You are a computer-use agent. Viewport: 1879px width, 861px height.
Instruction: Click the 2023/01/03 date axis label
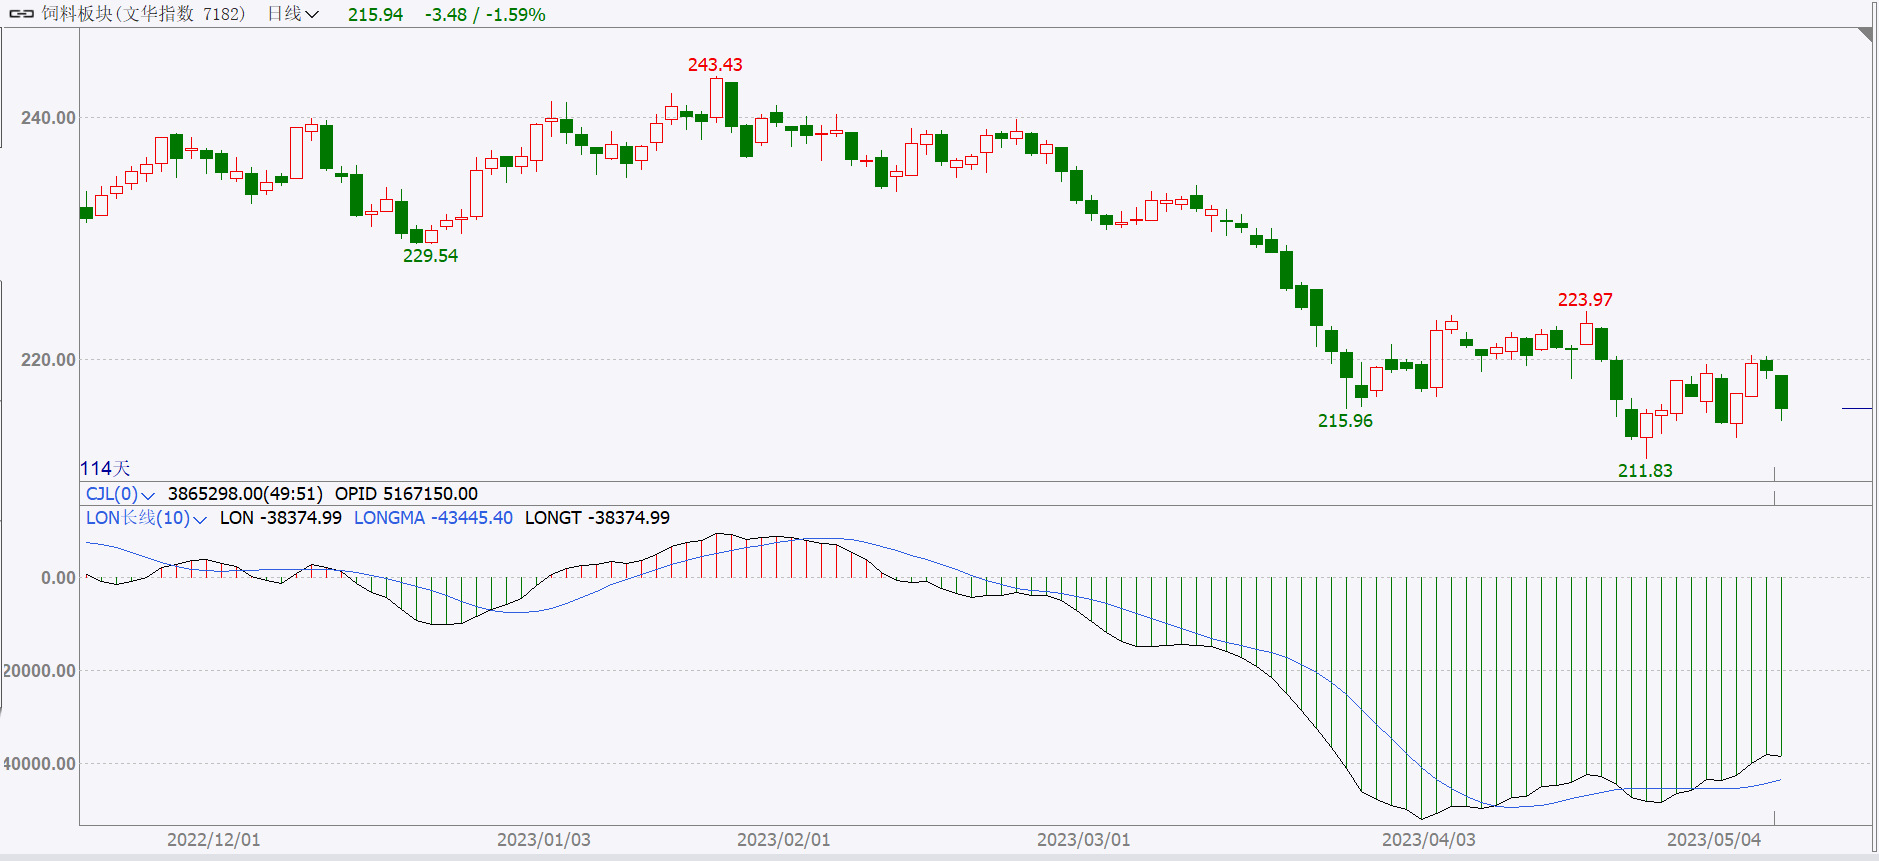(543, 840)
